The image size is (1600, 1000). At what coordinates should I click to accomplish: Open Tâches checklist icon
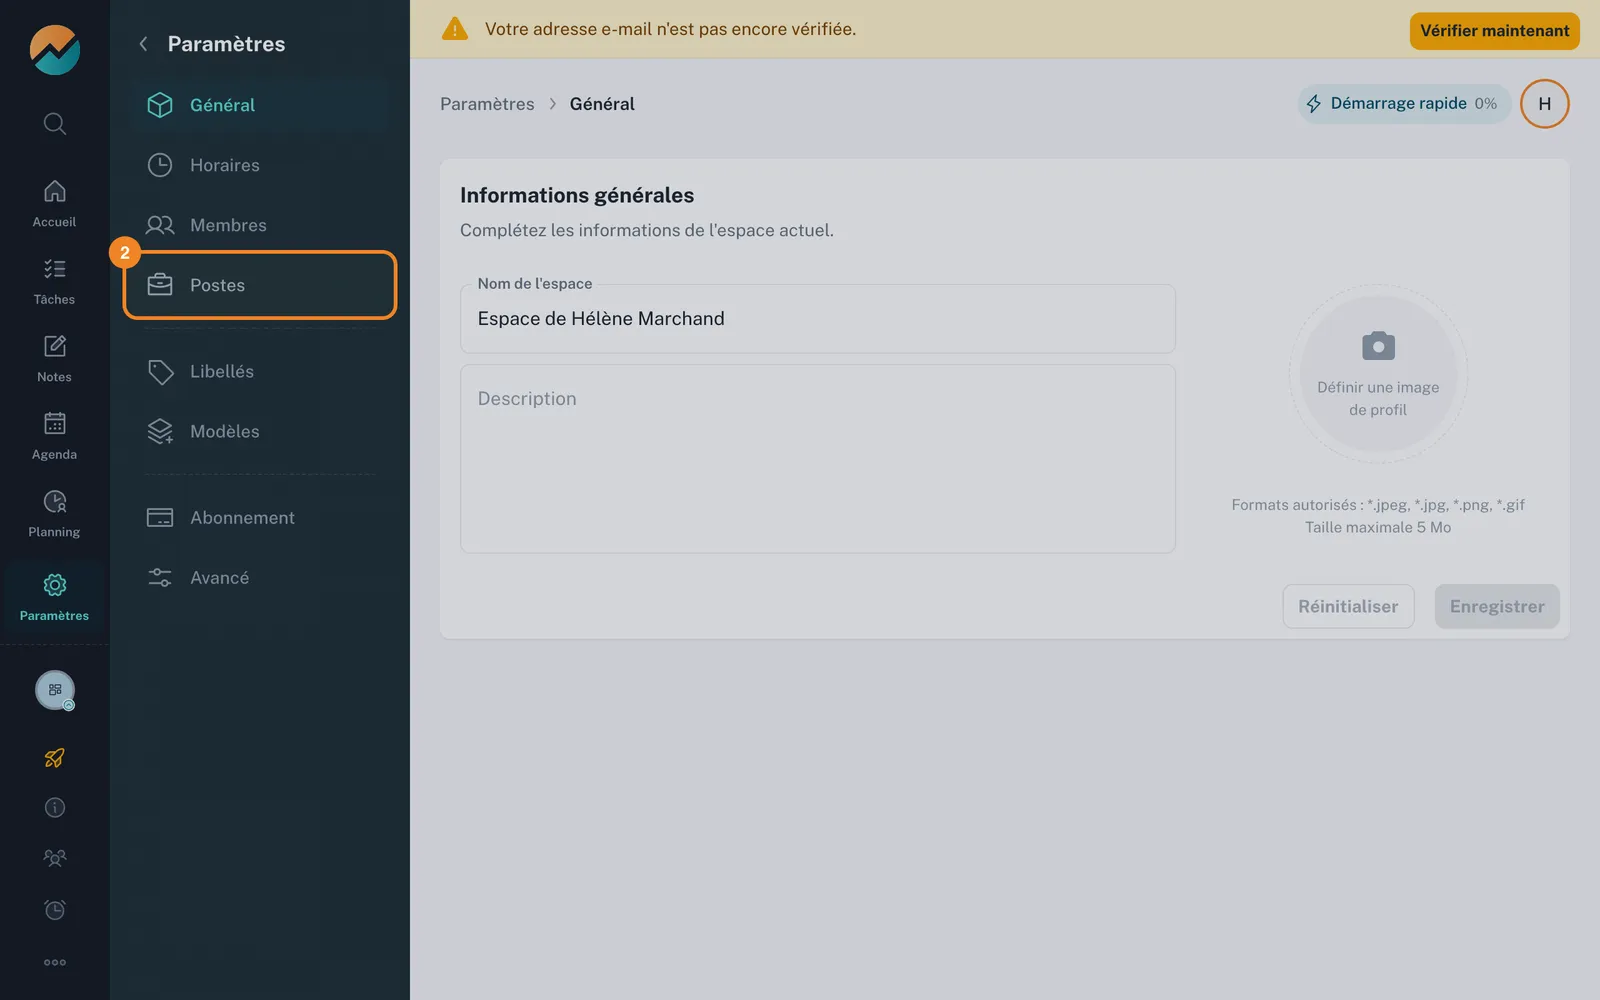(55, 281)
